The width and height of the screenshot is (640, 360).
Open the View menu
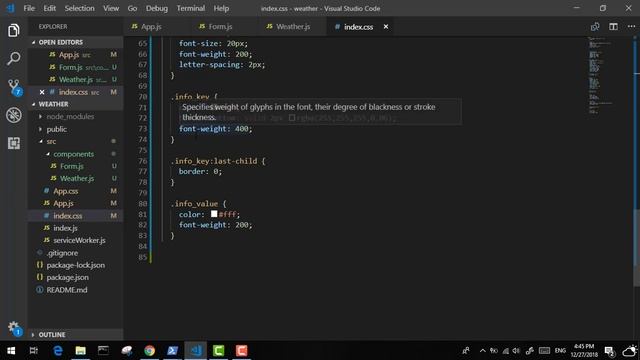(111, 8)
